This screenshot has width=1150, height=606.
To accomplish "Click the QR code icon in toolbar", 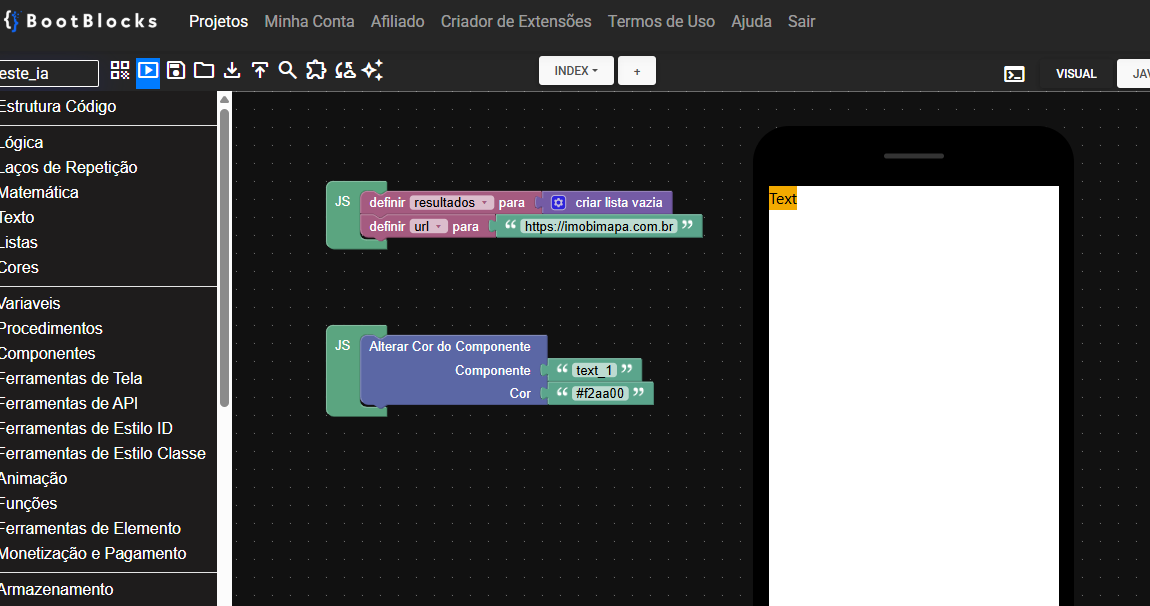I will coord(120,70).
